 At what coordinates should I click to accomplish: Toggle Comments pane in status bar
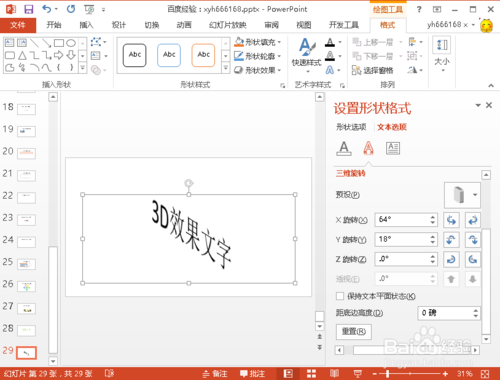[253, 374]
